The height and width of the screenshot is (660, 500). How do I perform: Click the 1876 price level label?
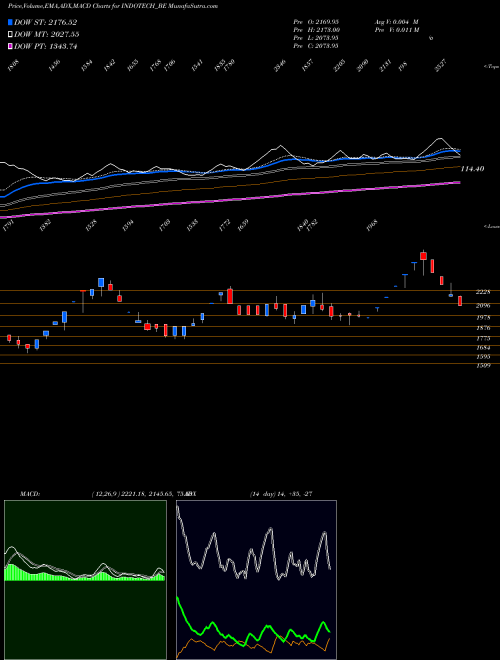click(x=483, y=327)
